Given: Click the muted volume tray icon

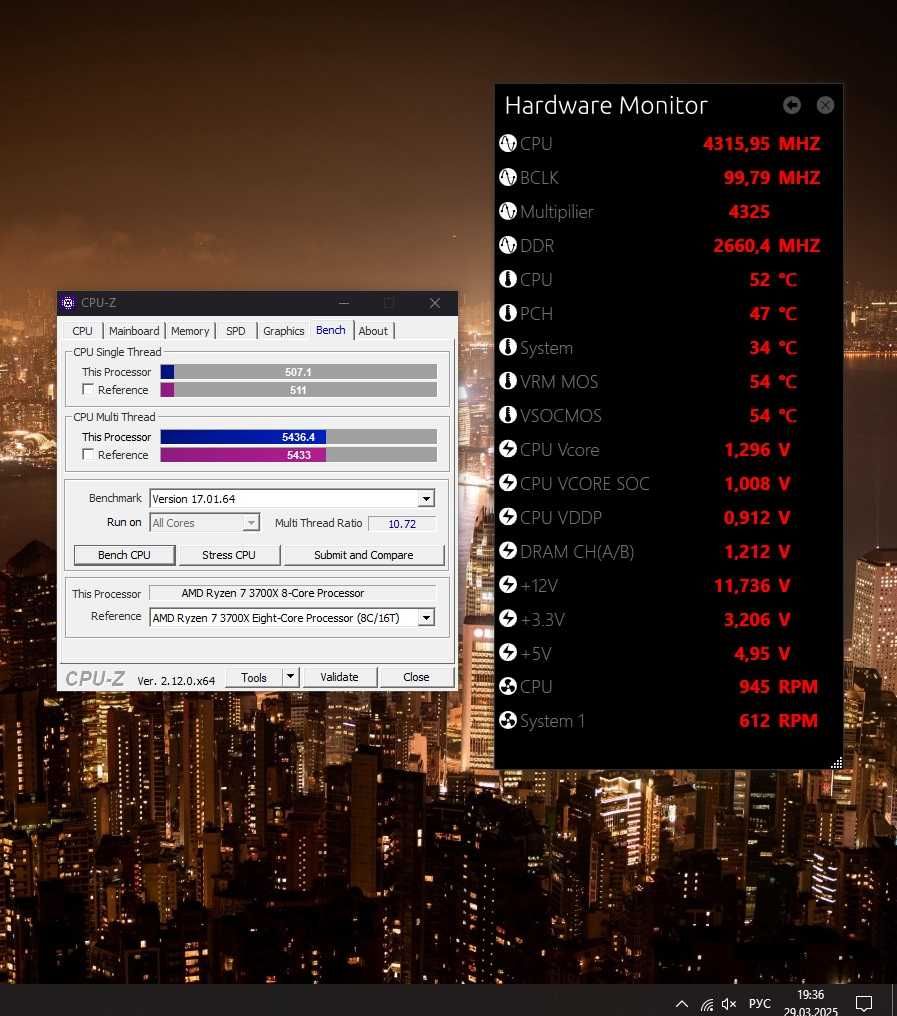Looking at the screenshot, I should [x=729, y=1004].
